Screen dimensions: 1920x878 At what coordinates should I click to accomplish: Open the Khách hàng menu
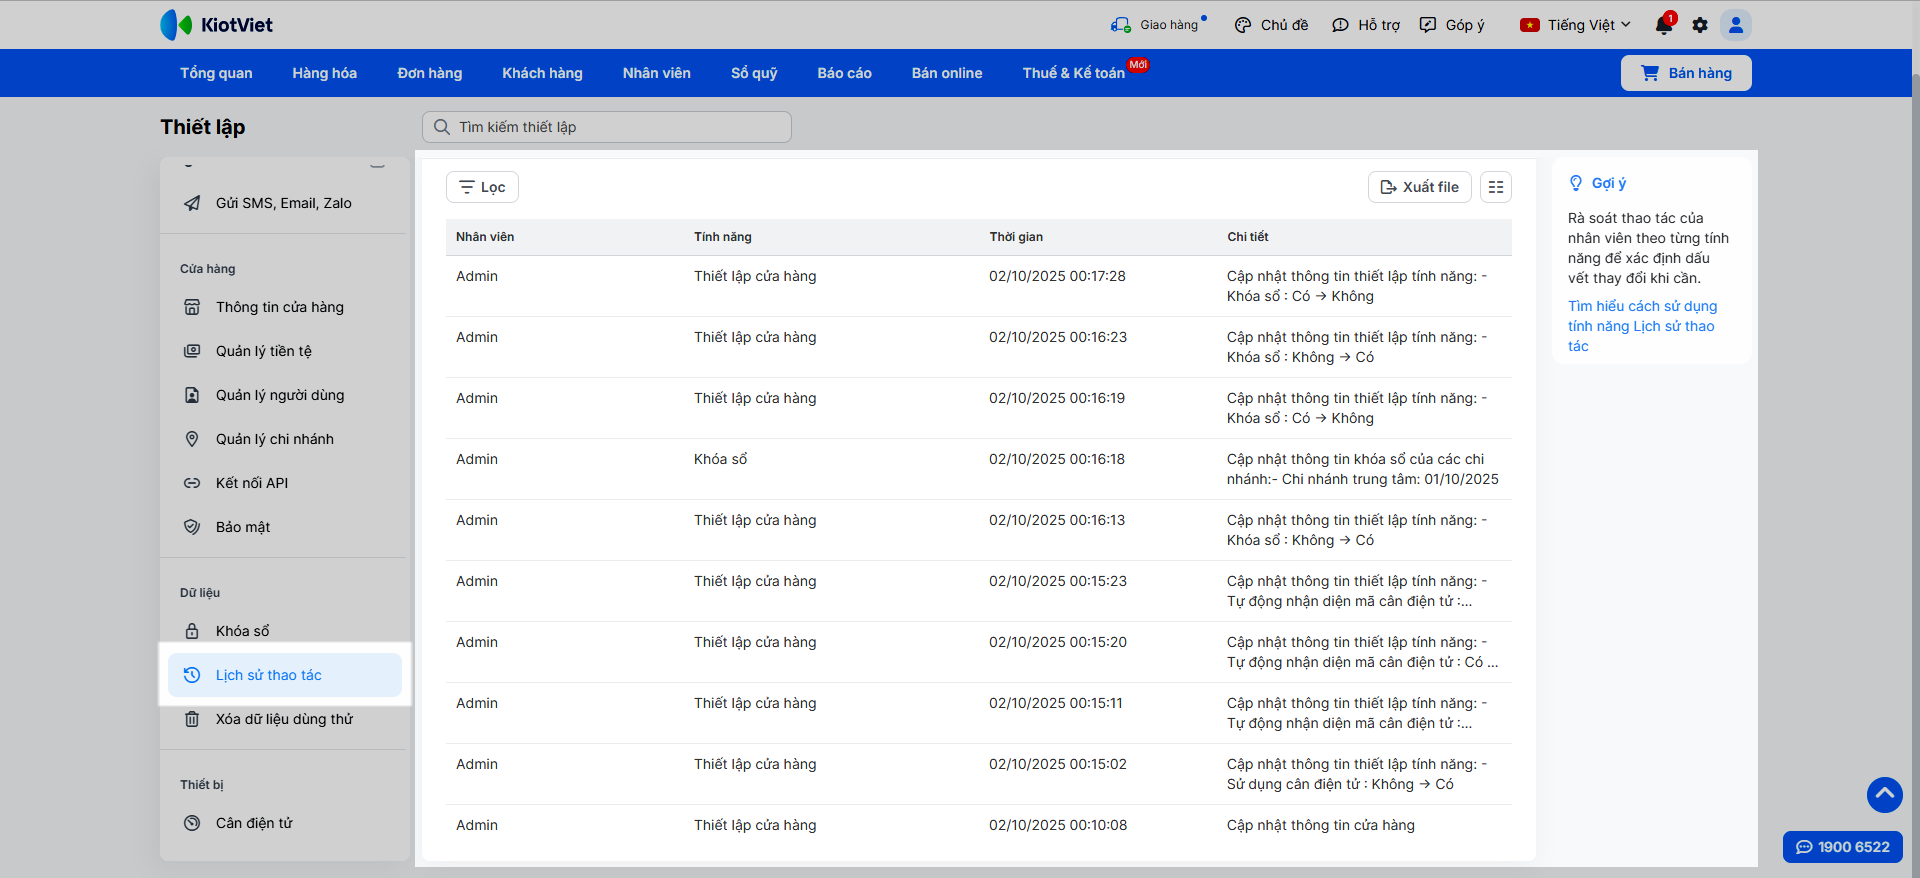pyautogui.click(x=542, y=73)
